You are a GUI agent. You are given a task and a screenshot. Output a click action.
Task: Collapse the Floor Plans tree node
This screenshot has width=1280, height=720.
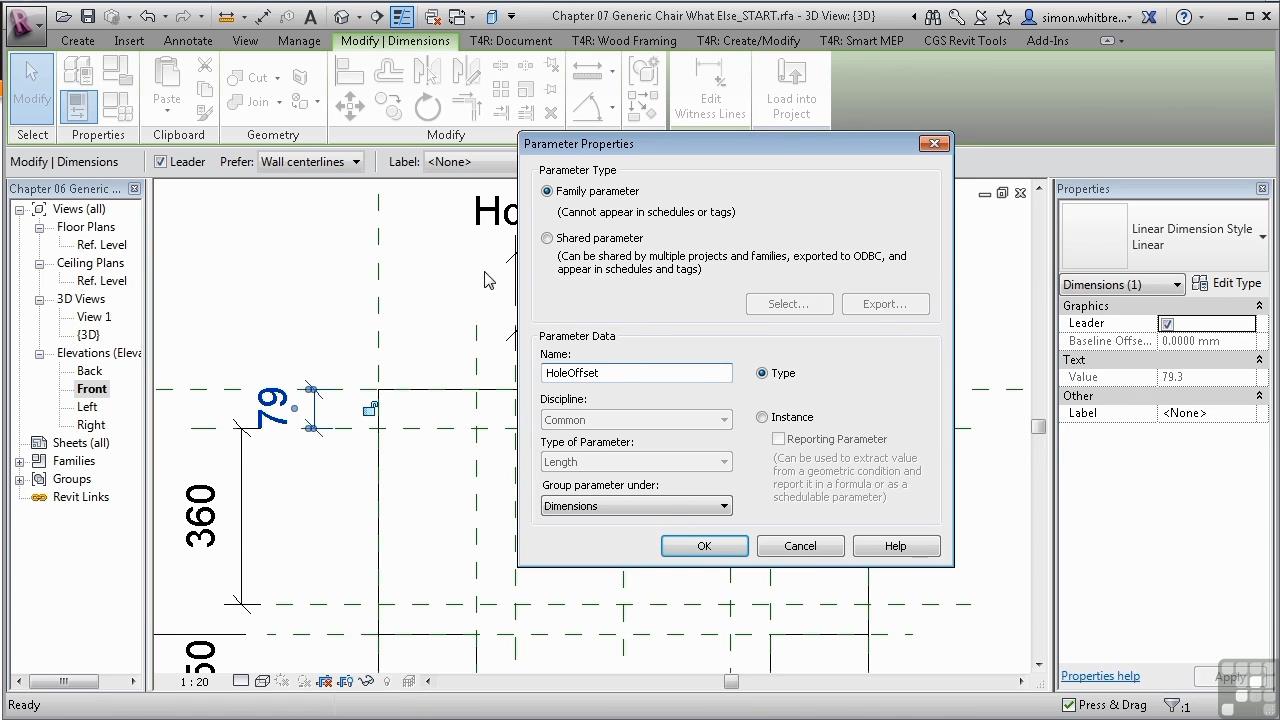[x=39, y=227]
